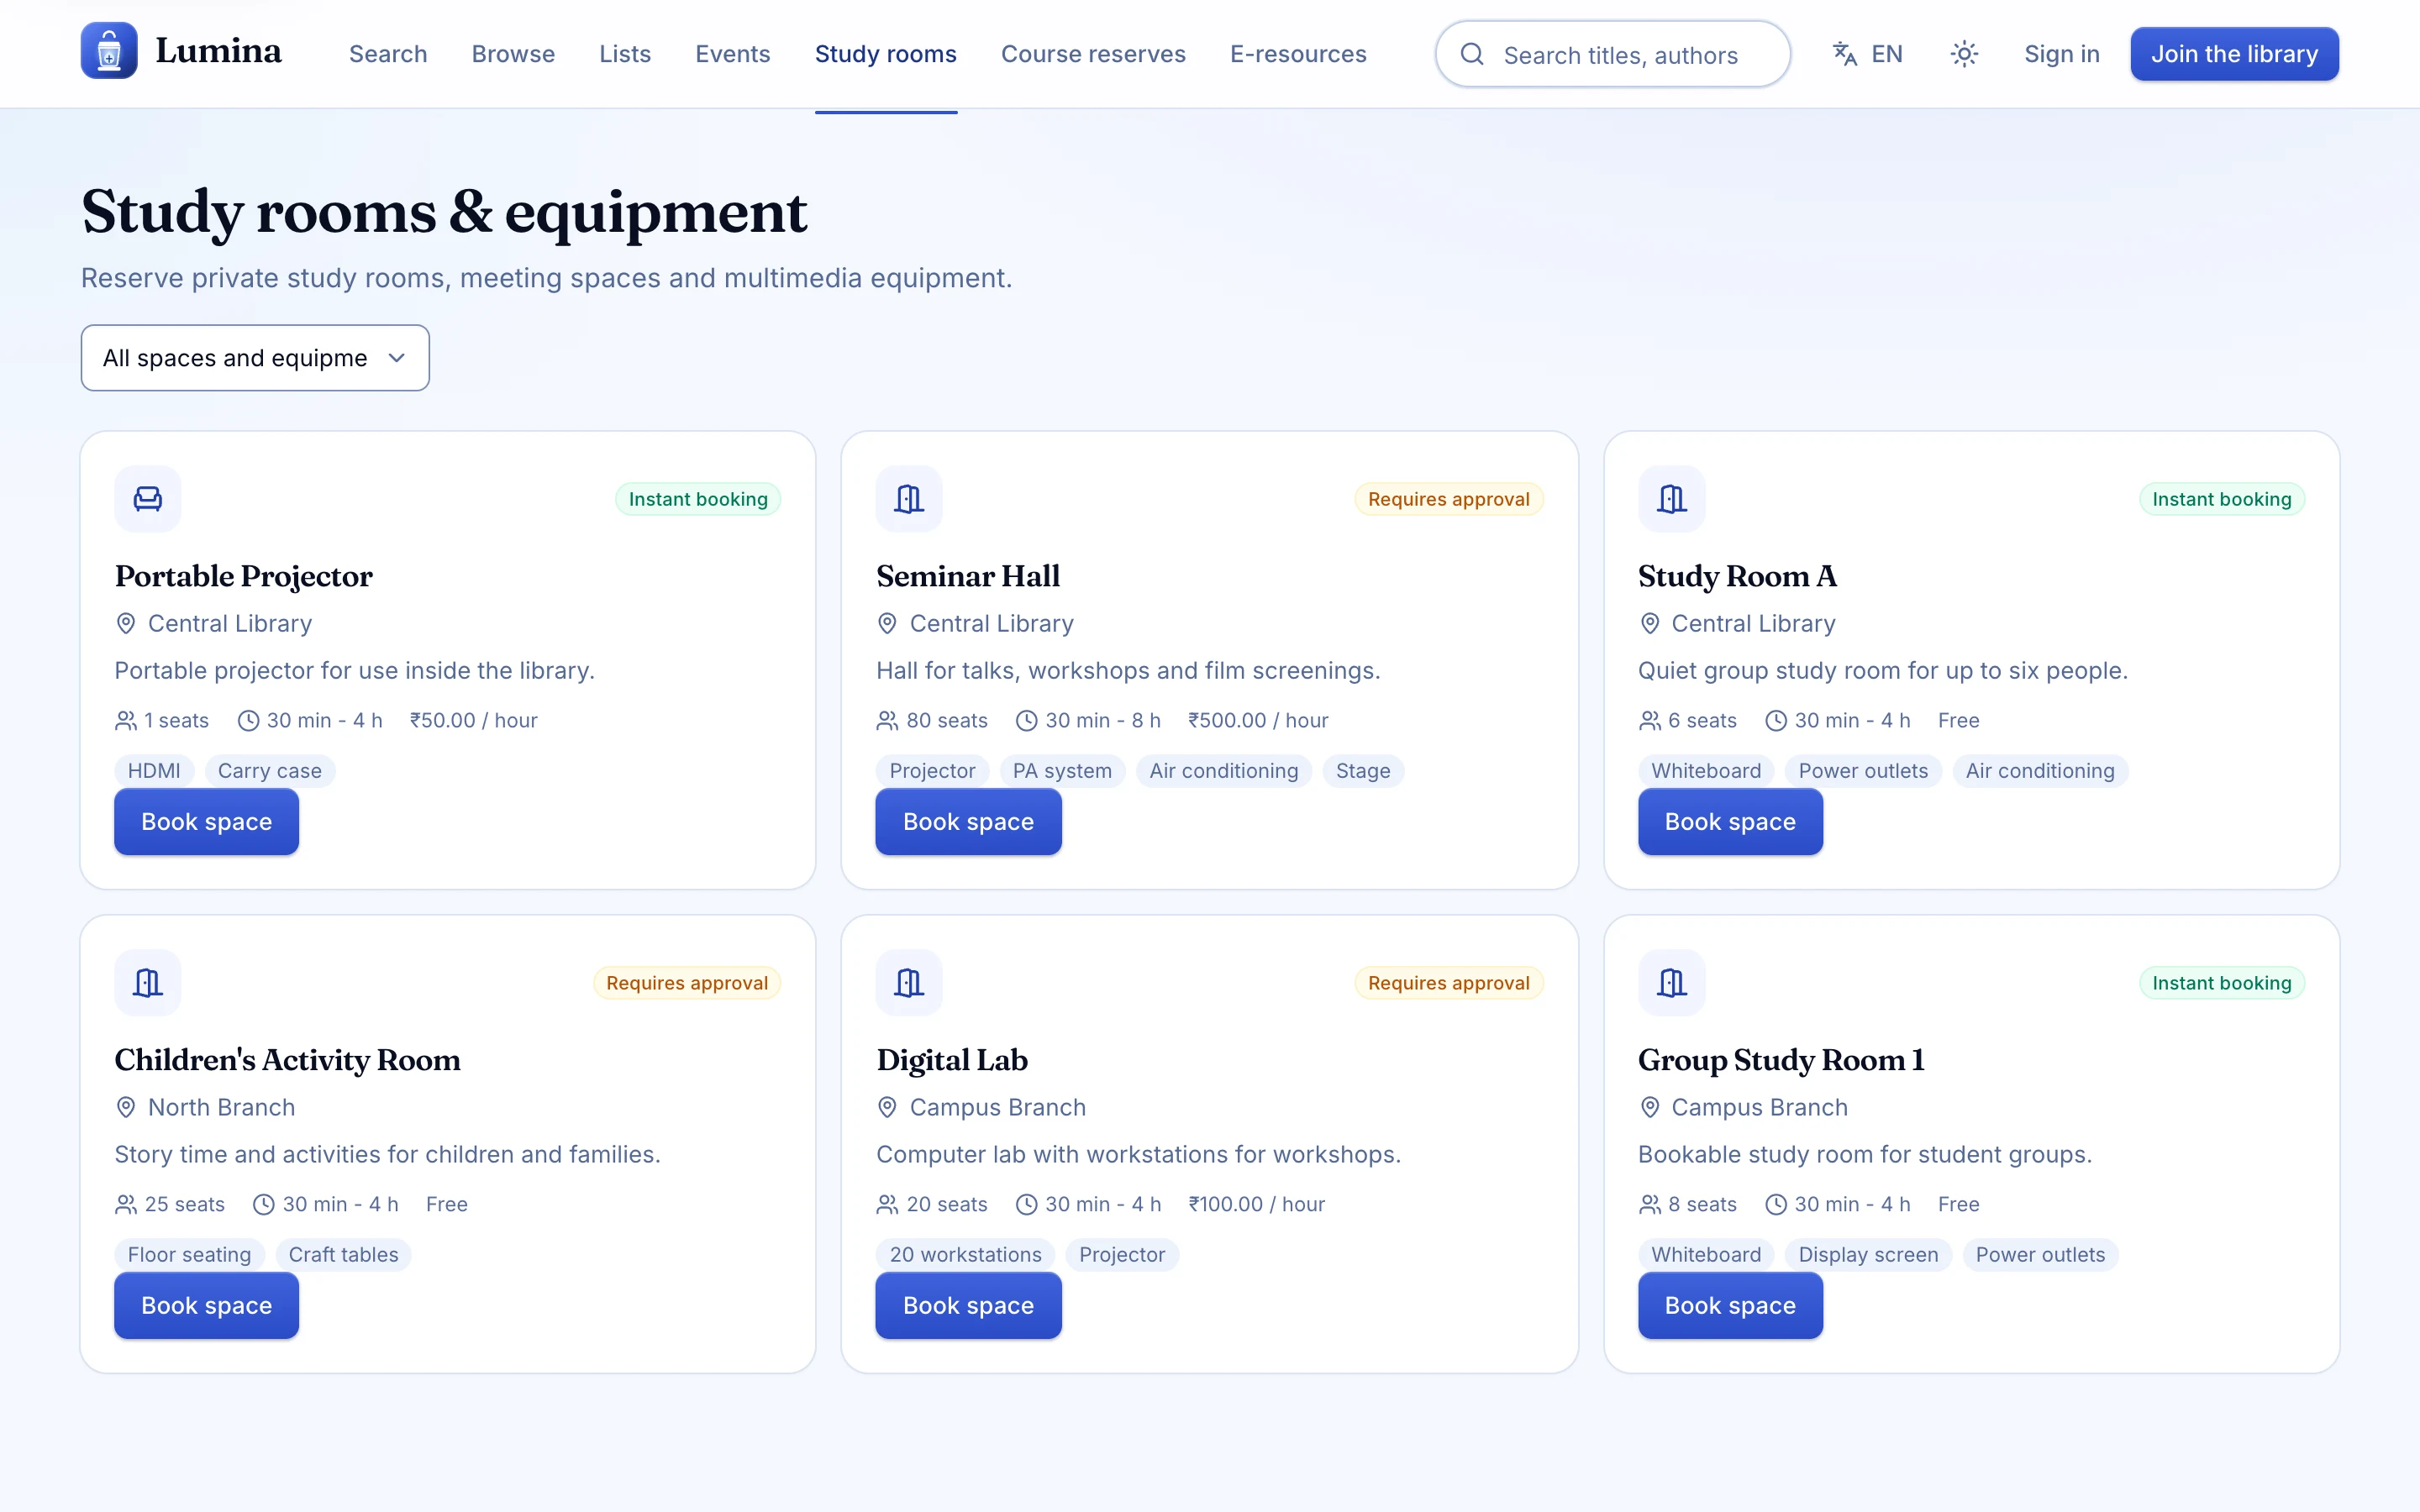Click the Seminar Hall Requires approval badge
The width and height of the screenshot is (2420, 1512).
tap(1449, 499)
